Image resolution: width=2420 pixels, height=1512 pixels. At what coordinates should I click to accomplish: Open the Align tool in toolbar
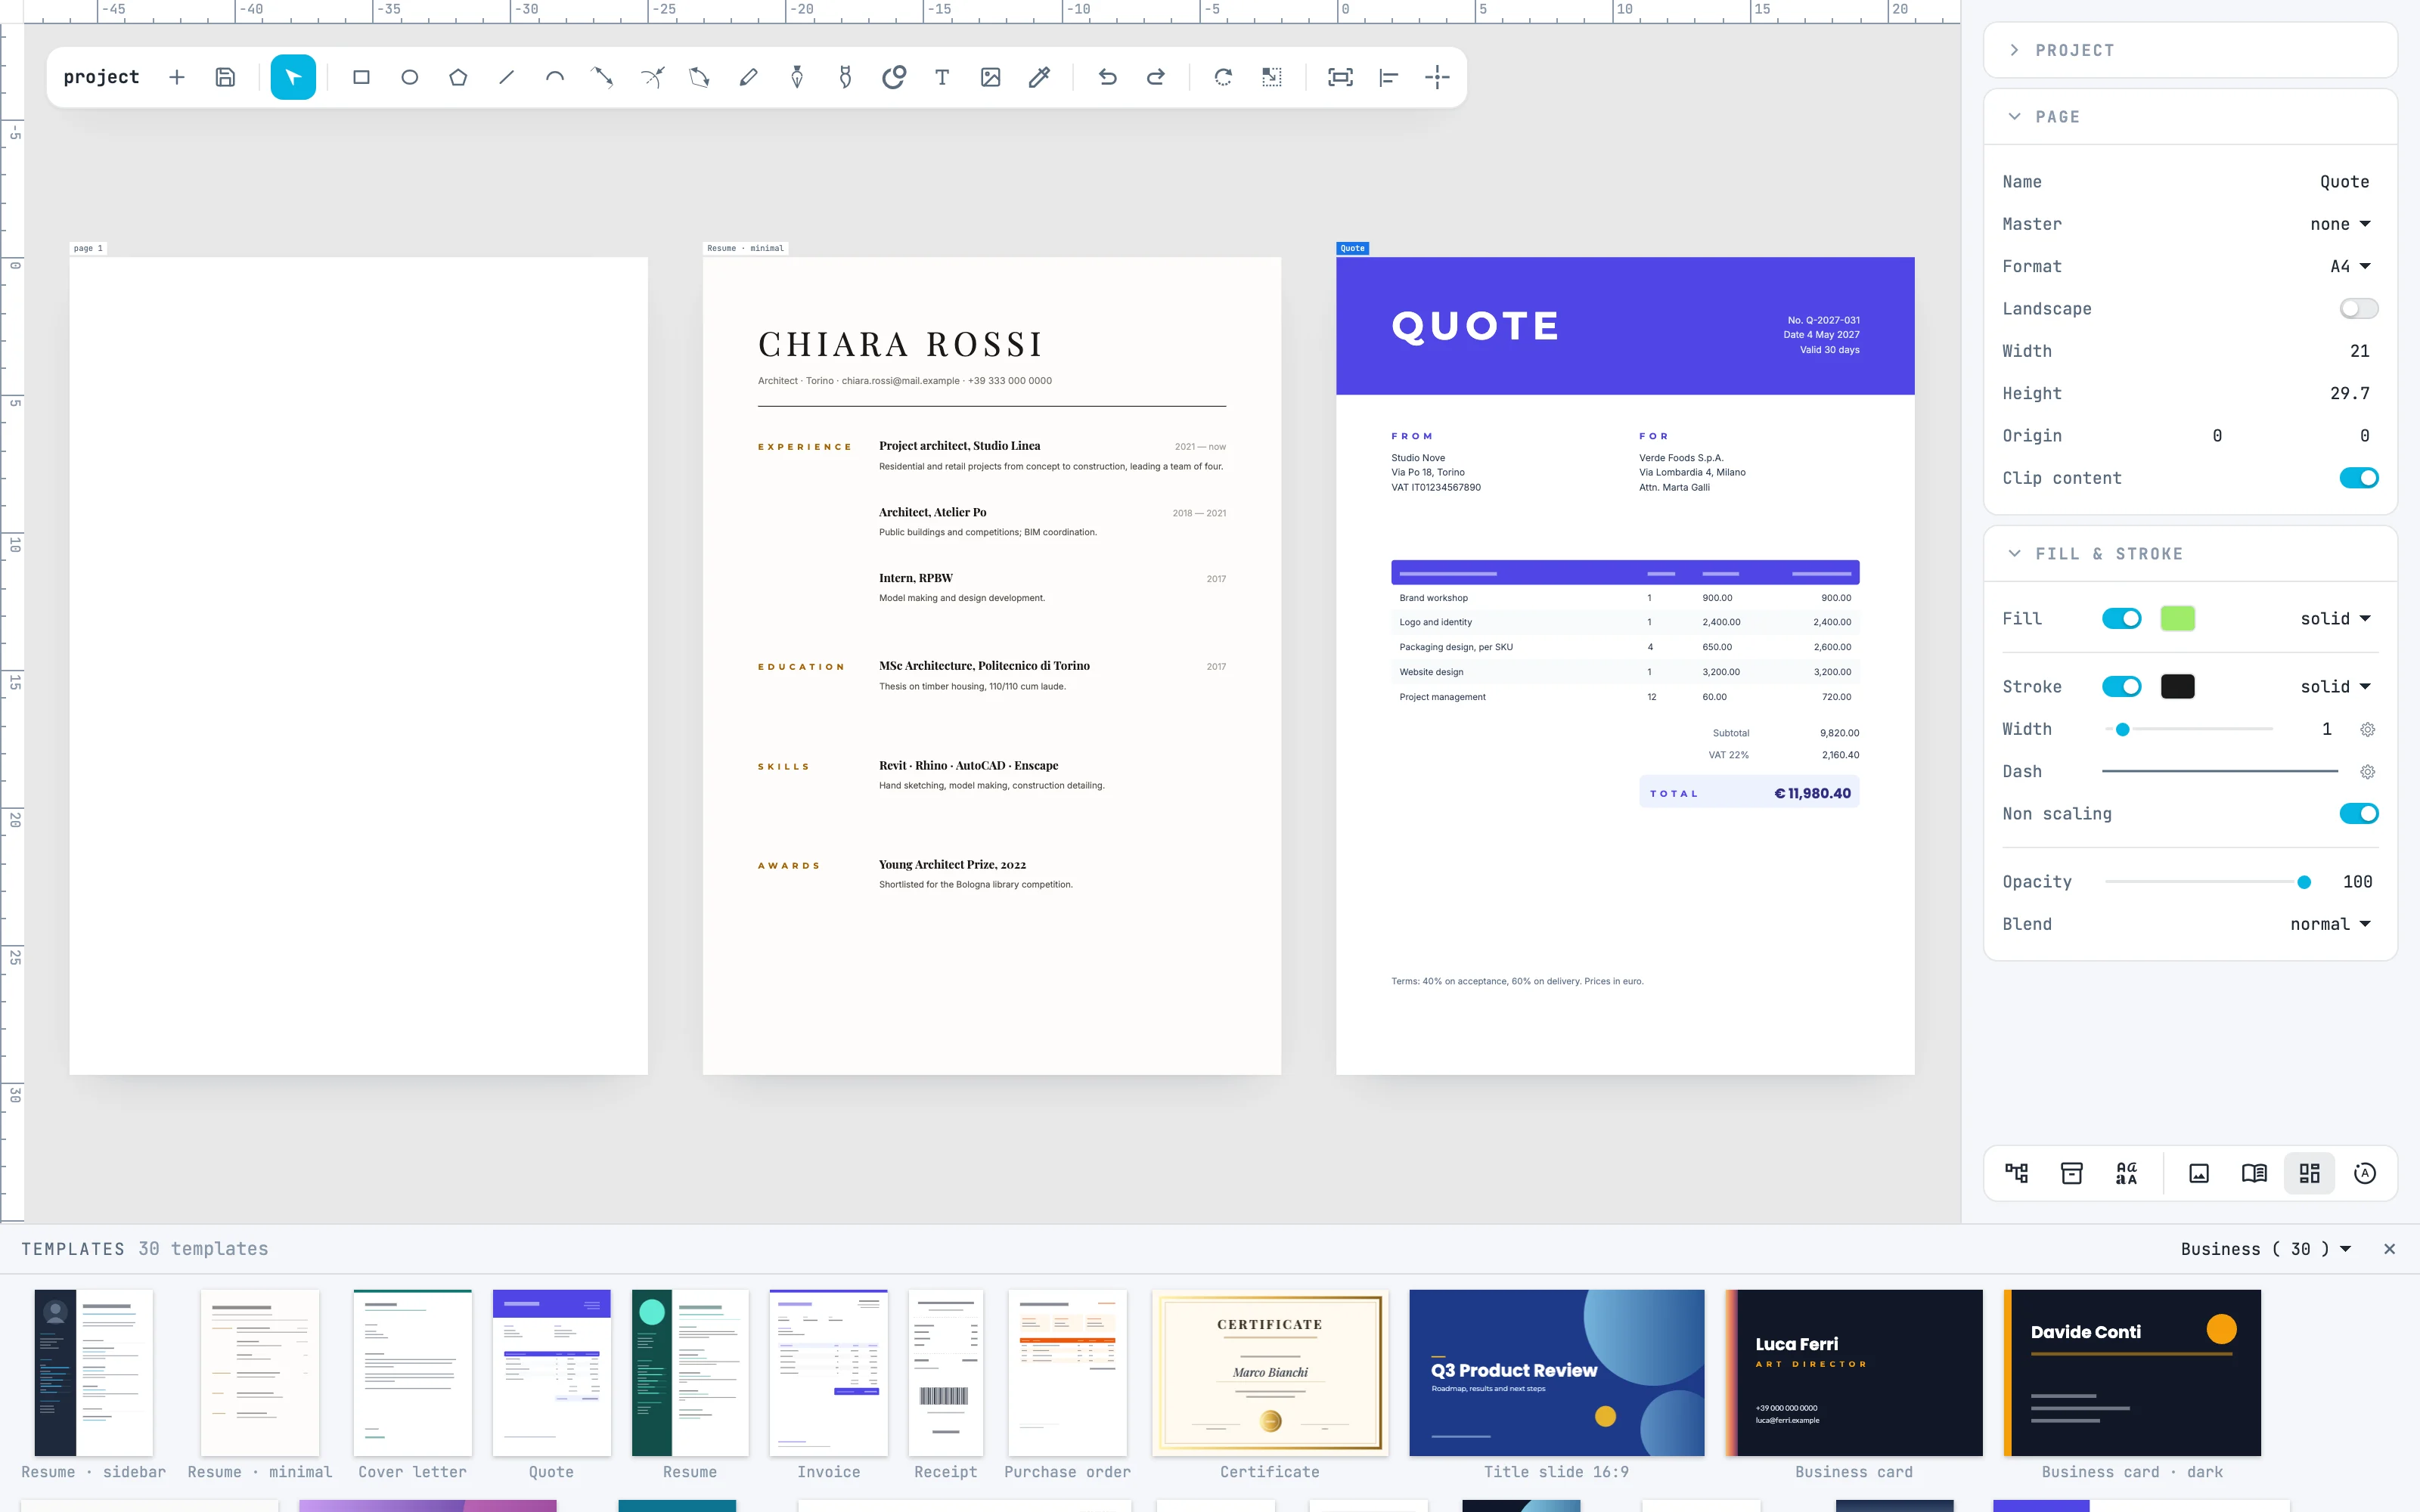point(1389,77)
